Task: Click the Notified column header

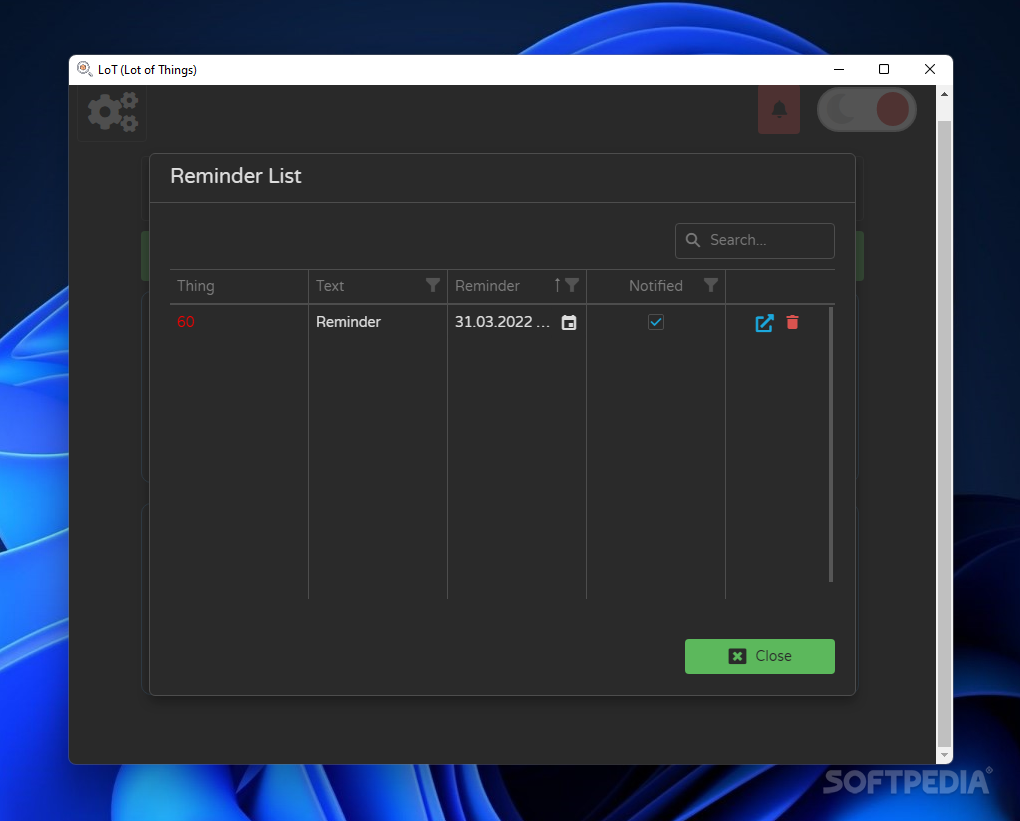Action: tap(656, 286)
